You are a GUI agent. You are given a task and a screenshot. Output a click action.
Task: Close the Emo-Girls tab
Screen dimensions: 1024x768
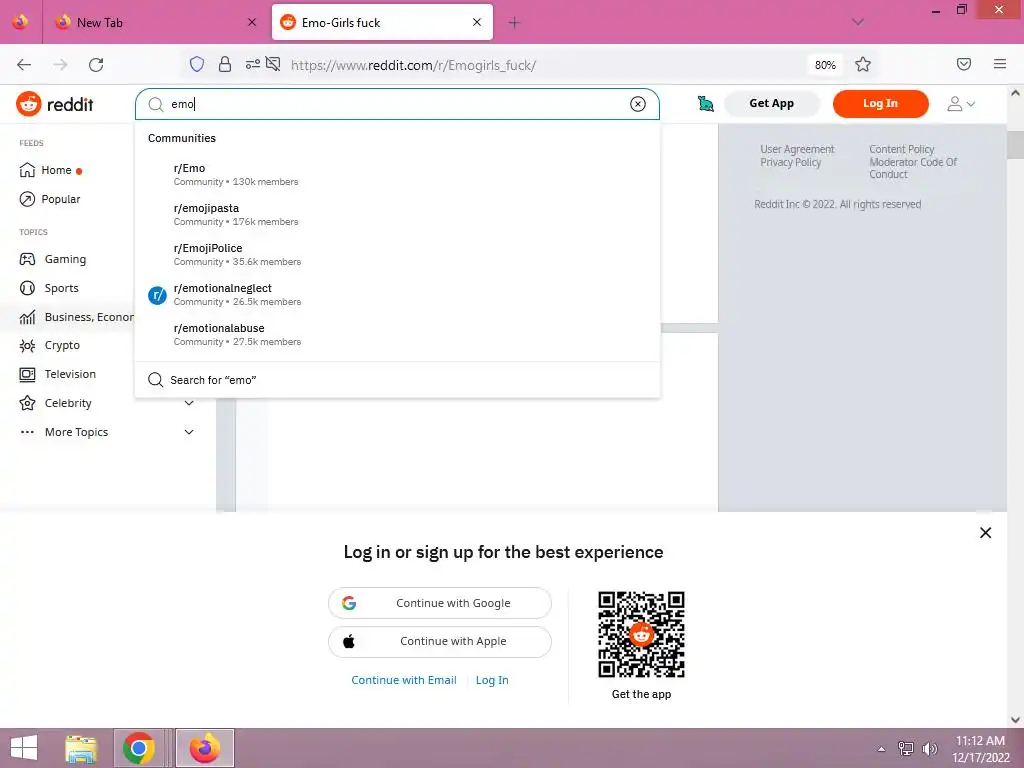pyautogui.click(x=477, y=22)
